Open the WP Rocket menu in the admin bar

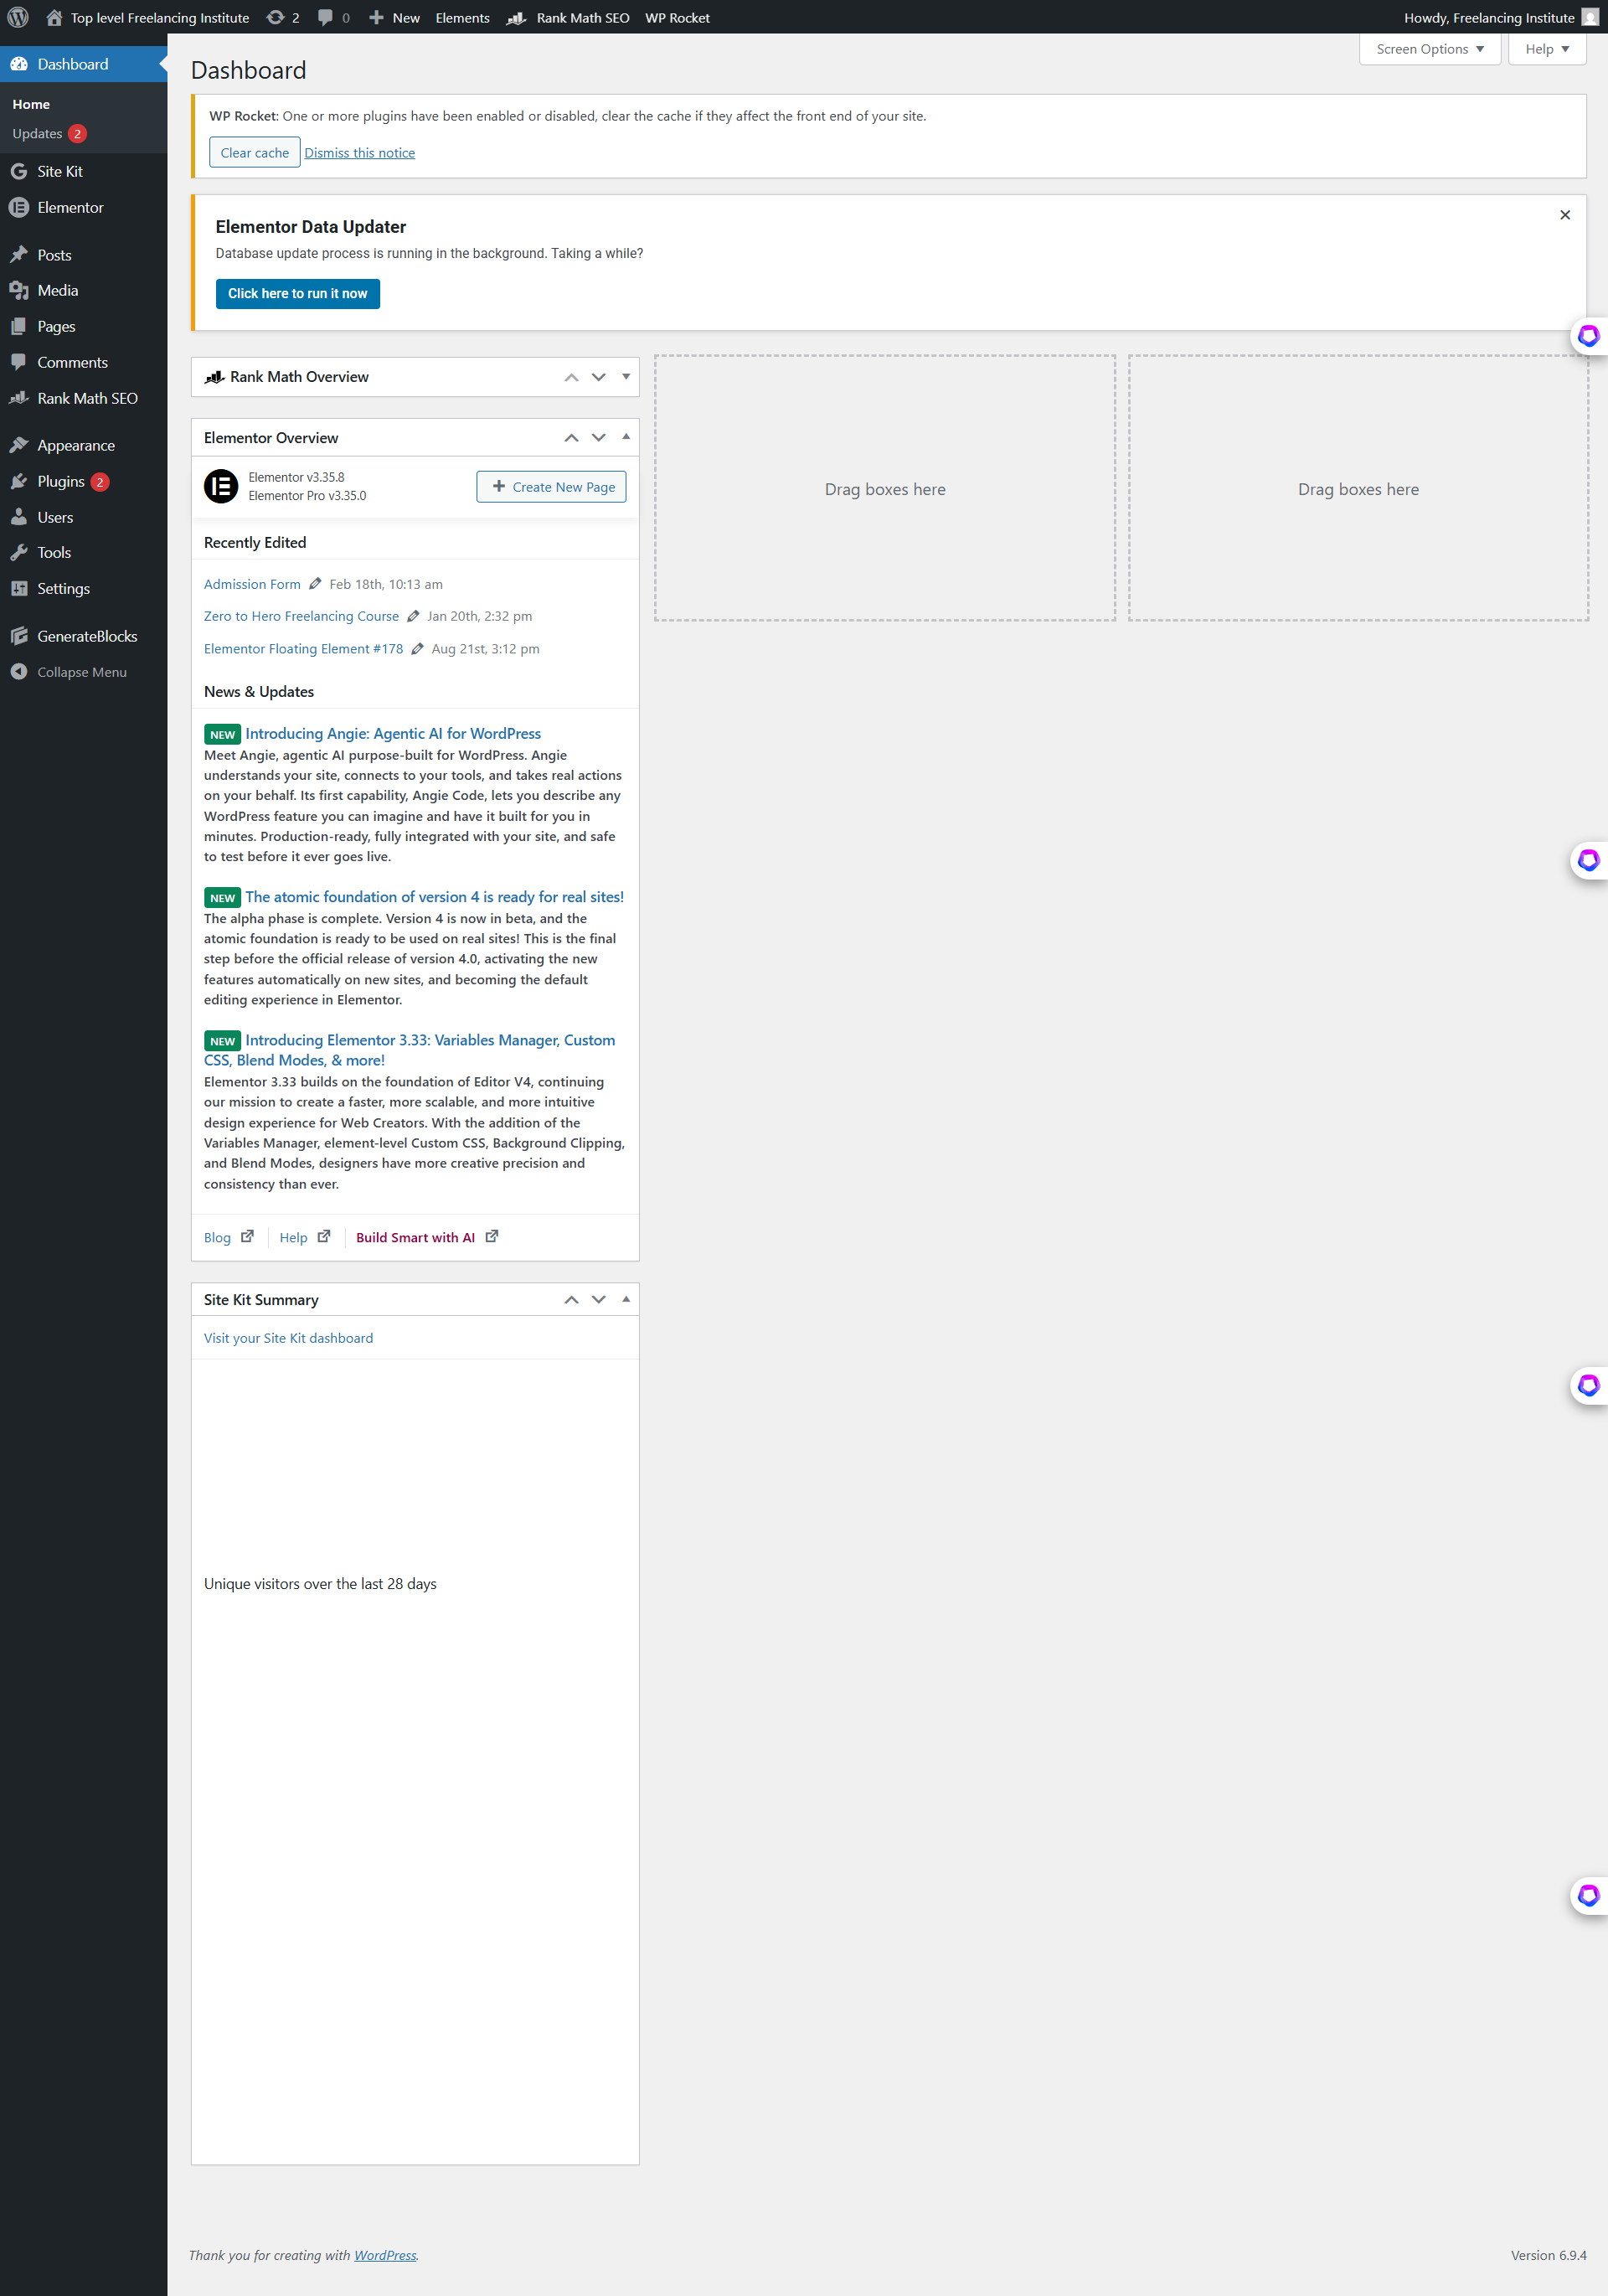click(678, 17)
